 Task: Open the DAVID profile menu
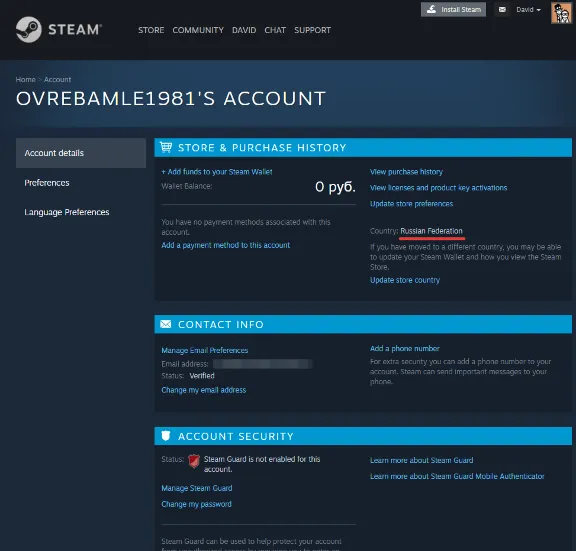pyautogui.click(x=244, y=30)
